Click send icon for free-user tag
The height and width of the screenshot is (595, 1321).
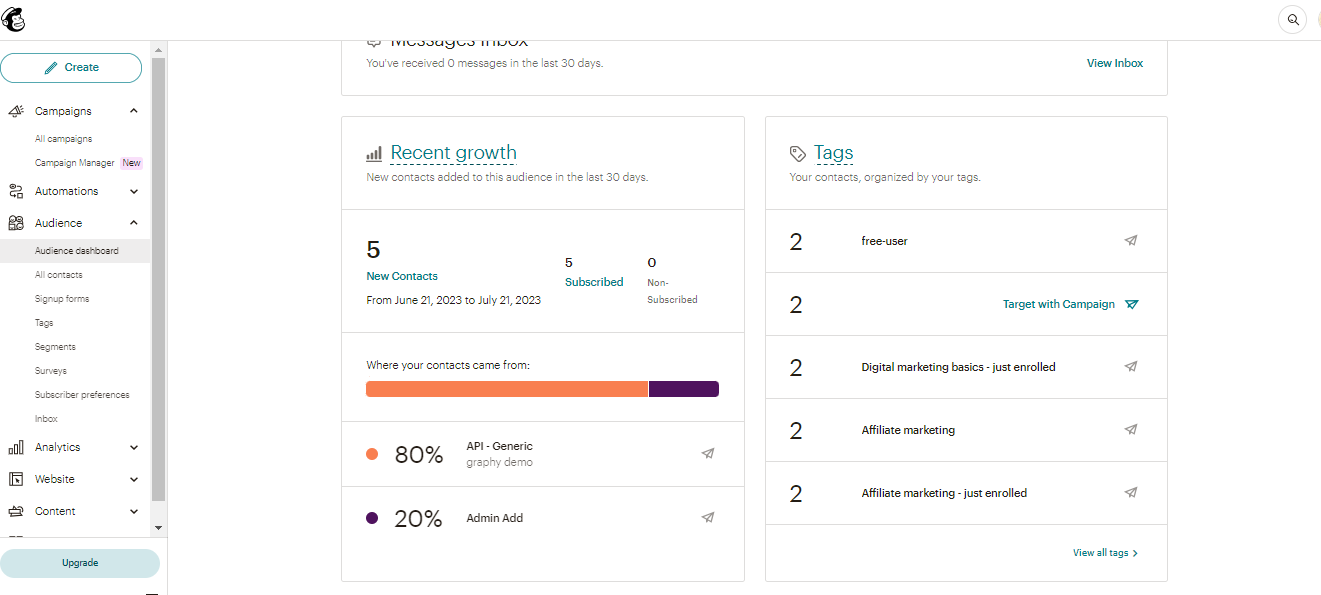pyautogui.click(x=1131, y=241)
